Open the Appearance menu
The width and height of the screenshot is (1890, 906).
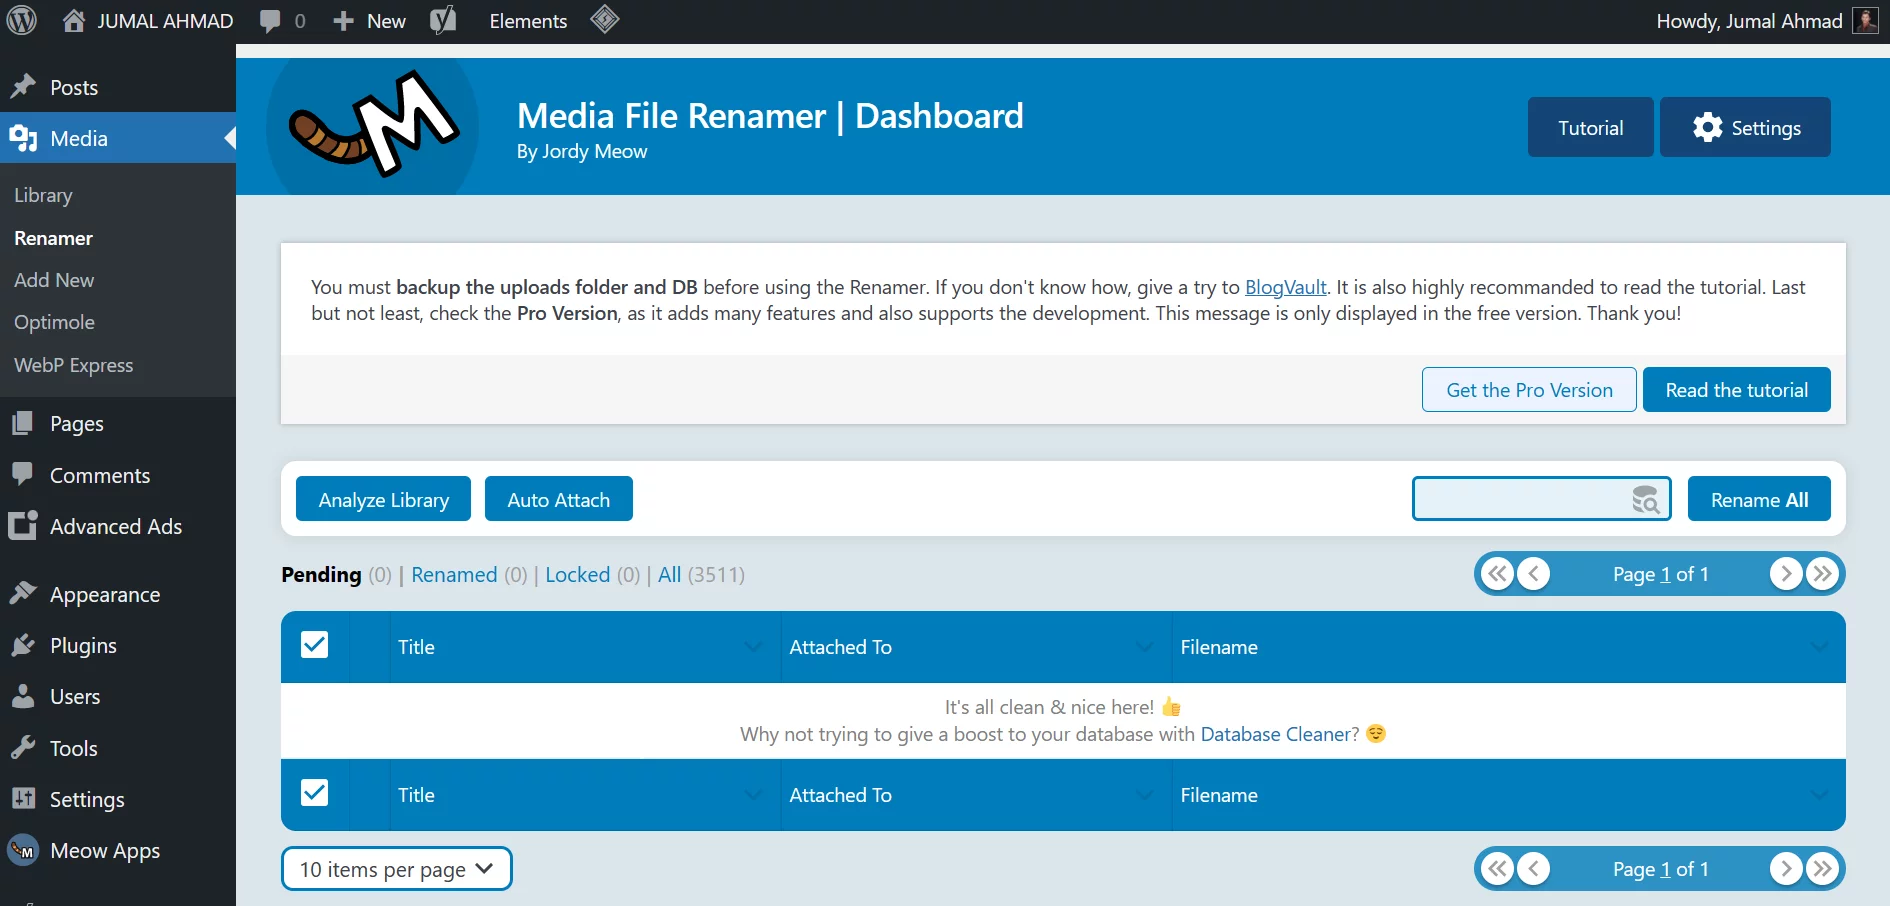[118, 594]
